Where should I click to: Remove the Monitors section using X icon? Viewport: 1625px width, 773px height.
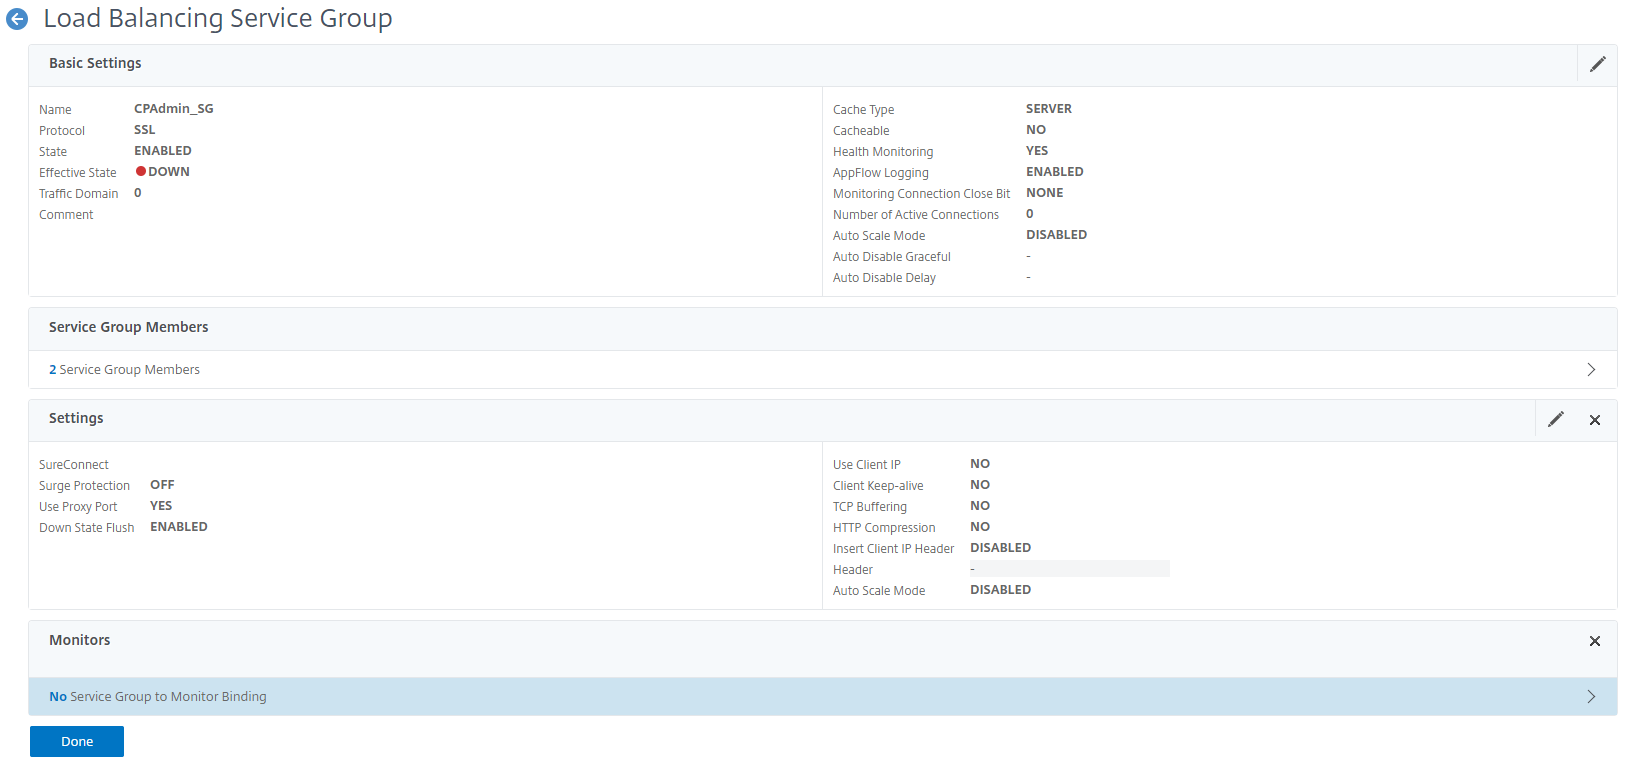[x=1594, y=641]
